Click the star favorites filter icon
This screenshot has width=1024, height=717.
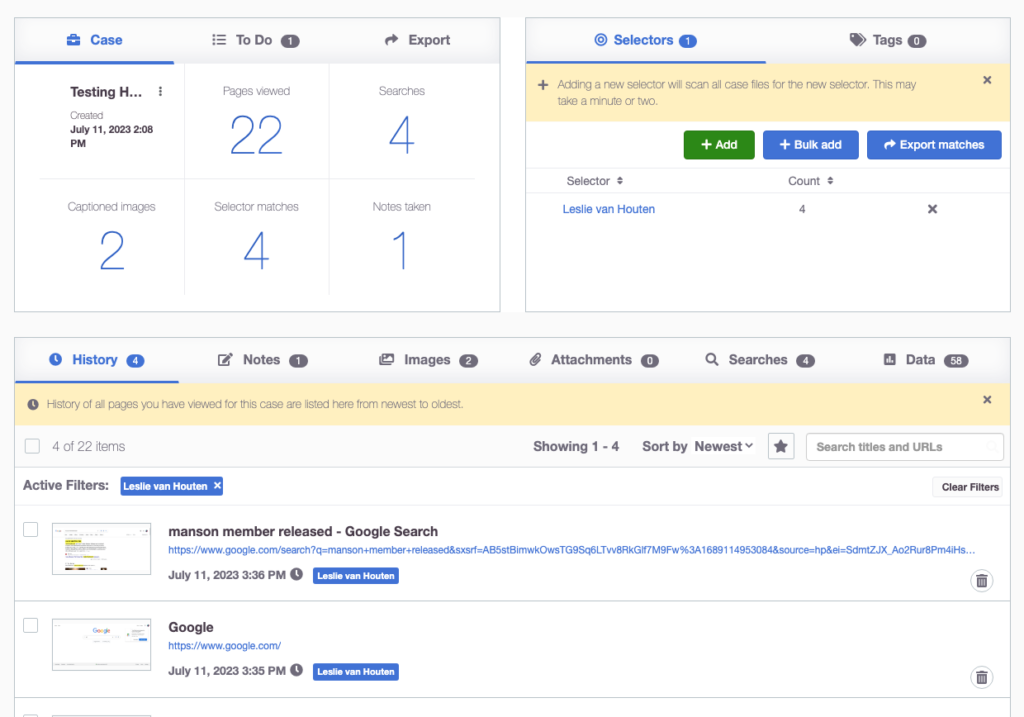pyautogui.click(x=781, y=447)
